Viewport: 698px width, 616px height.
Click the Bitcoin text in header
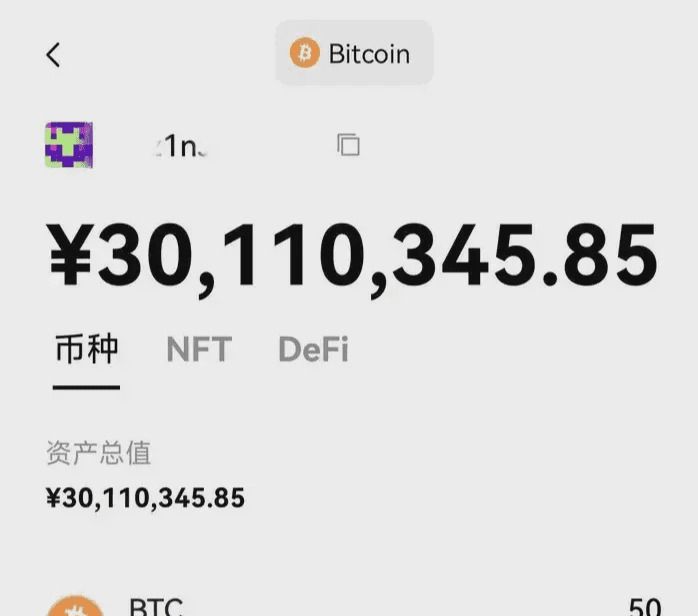coord(369,54)
